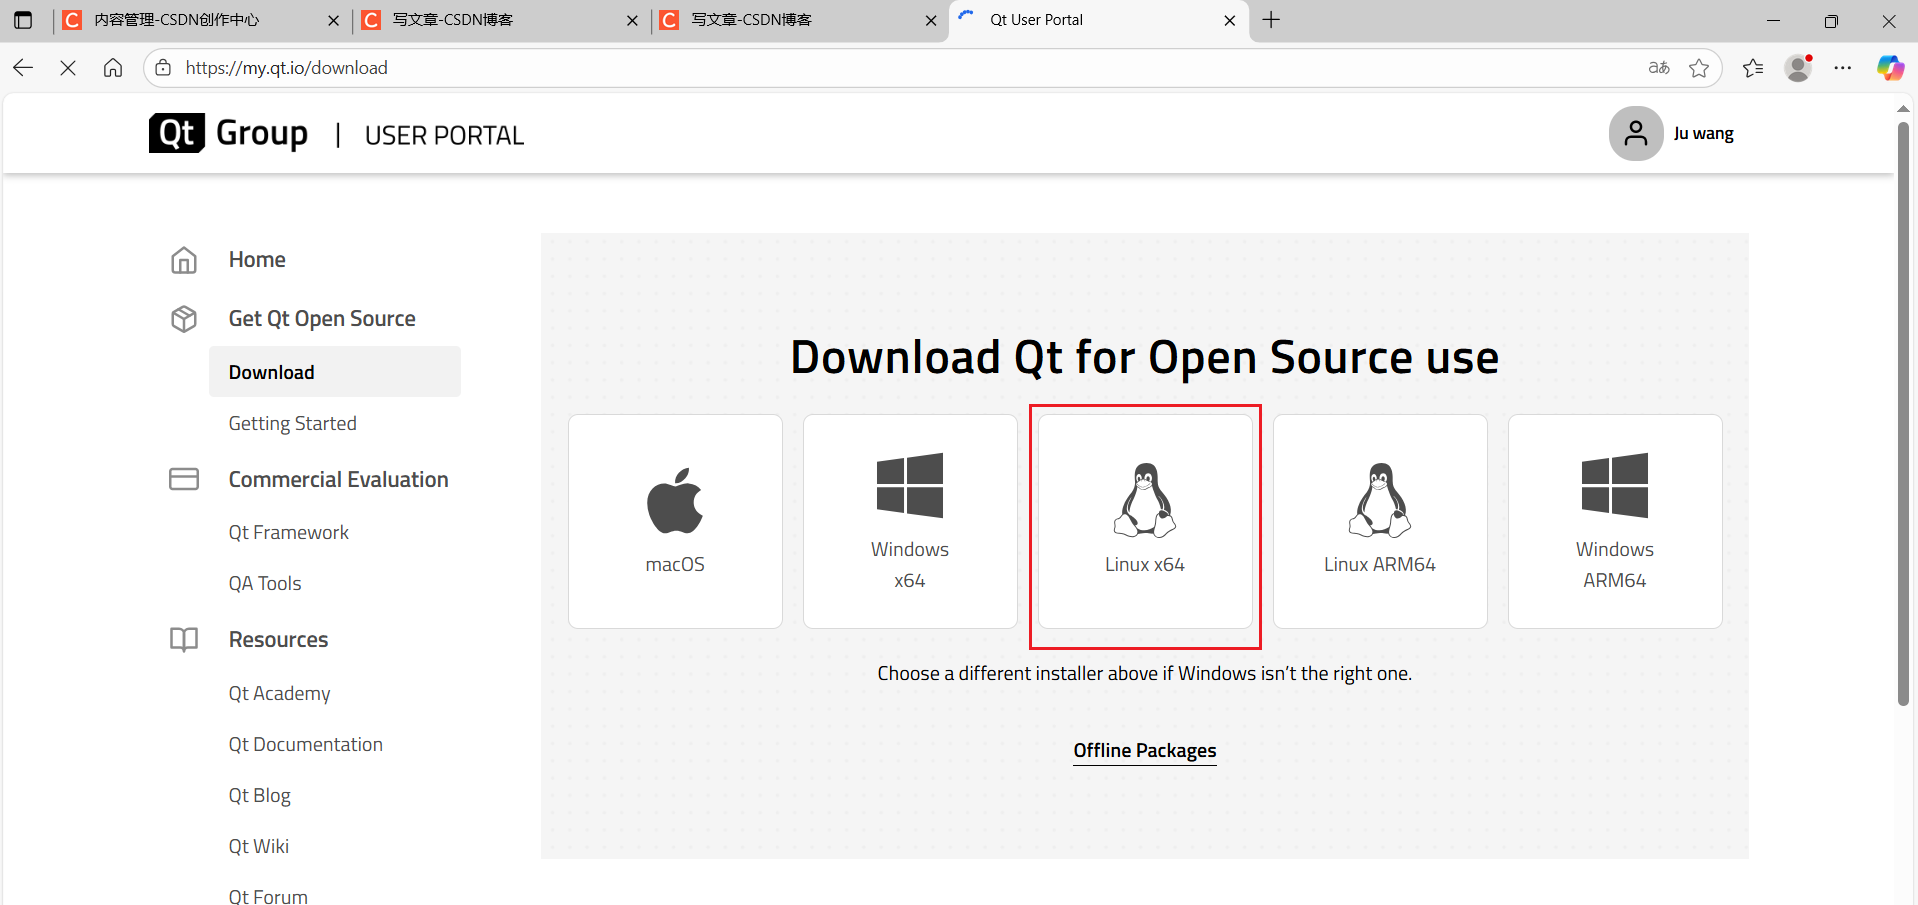The image size is (1918, 905).
Task: Open Qt Wiki sidebar link
Action: click(x=258, y=847)
